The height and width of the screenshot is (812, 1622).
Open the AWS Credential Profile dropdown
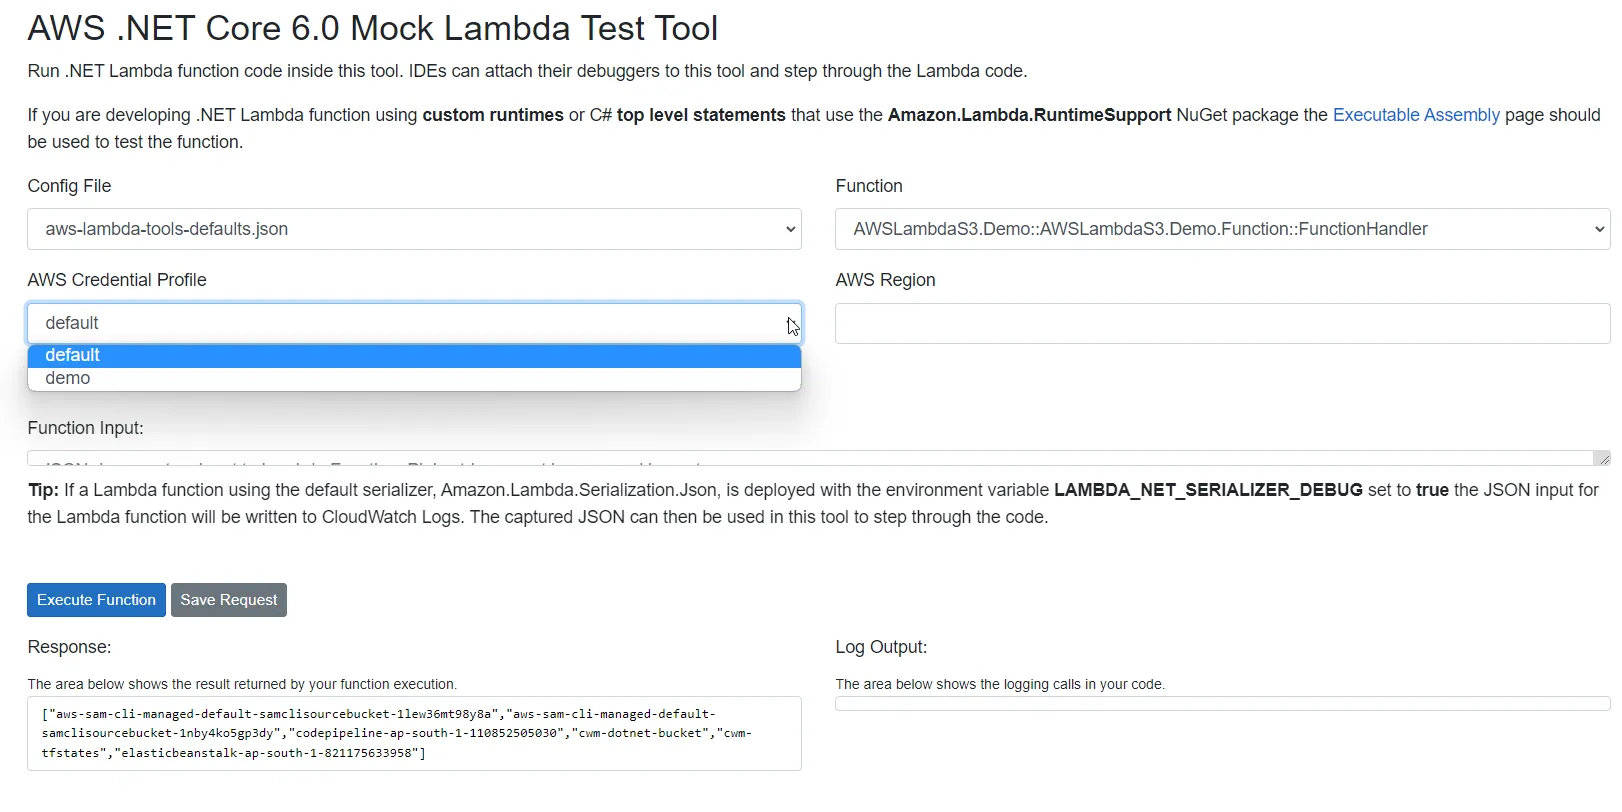click(414, 322)
